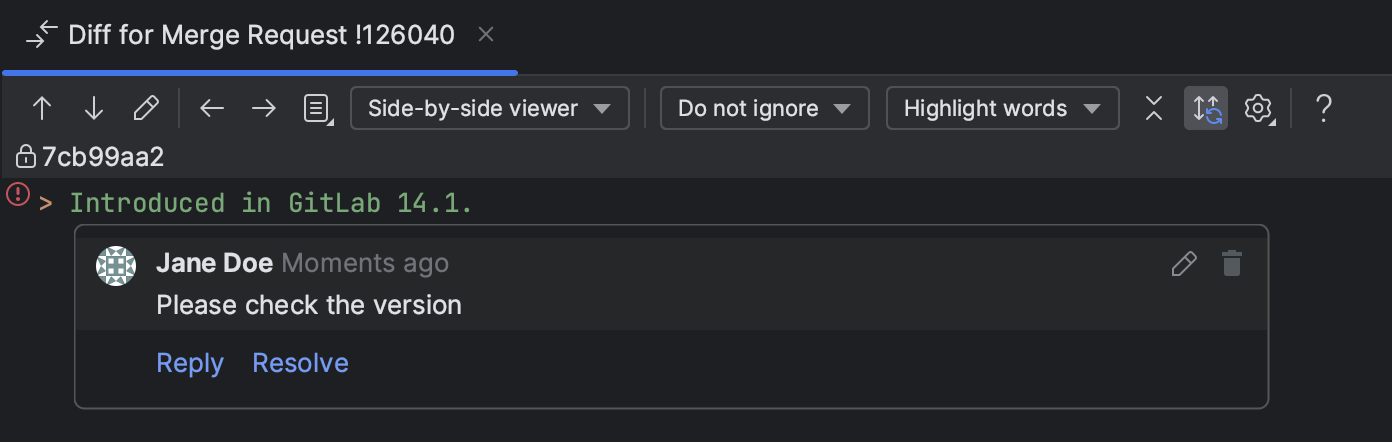Go to next file with right arrow
The width and height of the screenshot is (1392, 442).
(x=264, y=108)
